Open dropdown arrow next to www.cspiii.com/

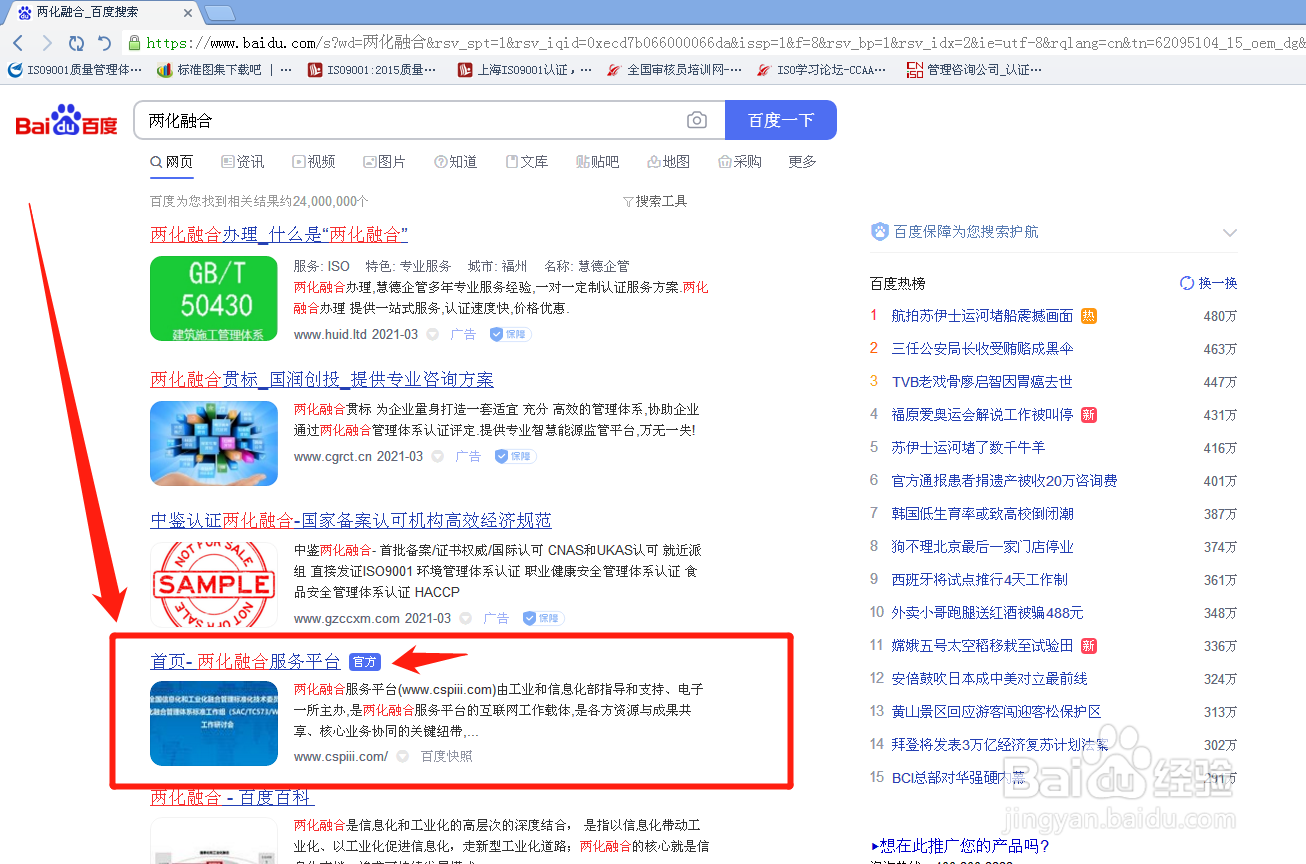[403, 756]
